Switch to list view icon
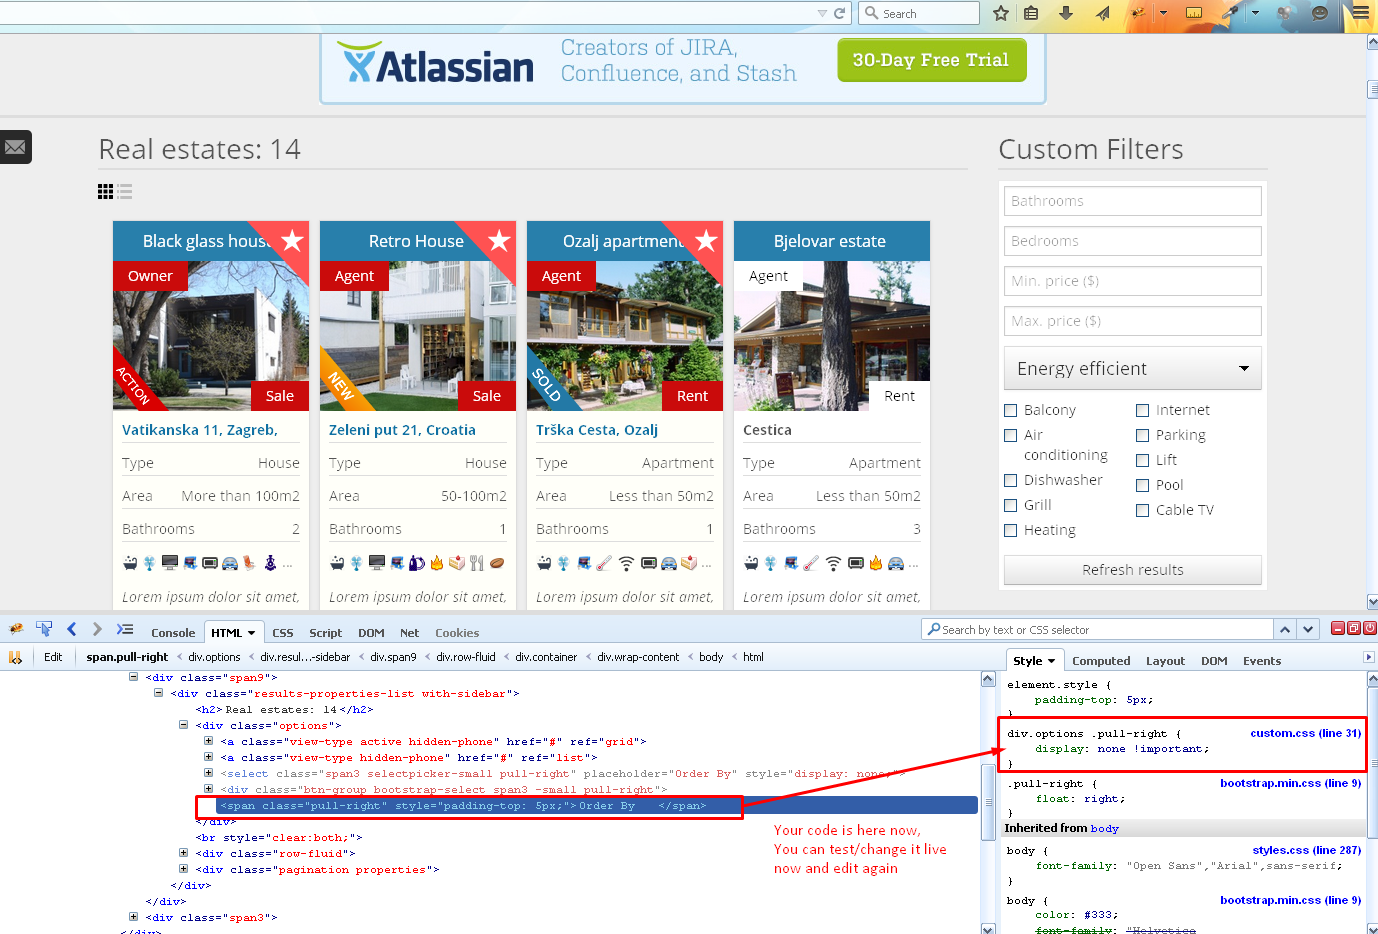This screenshot has width=1378, height=934. 125,191
